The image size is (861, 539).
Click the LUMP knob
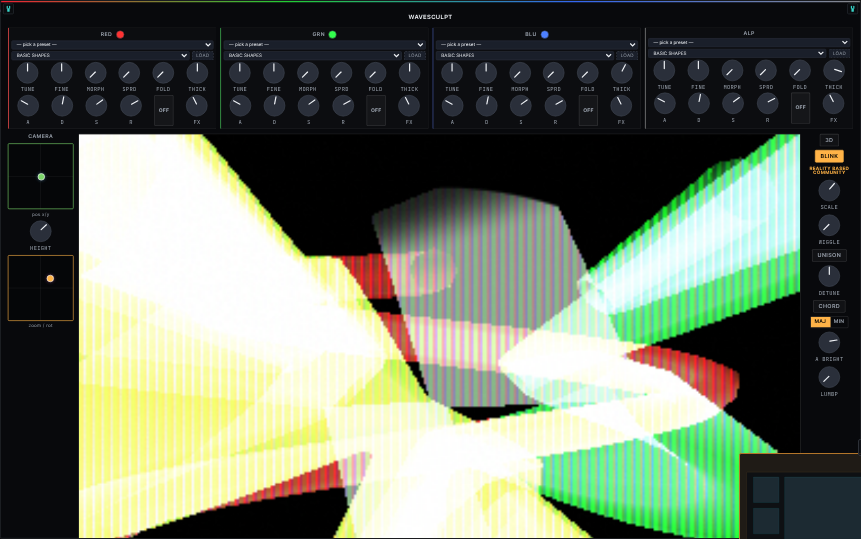pyautogui.click(x=829, y=378)
